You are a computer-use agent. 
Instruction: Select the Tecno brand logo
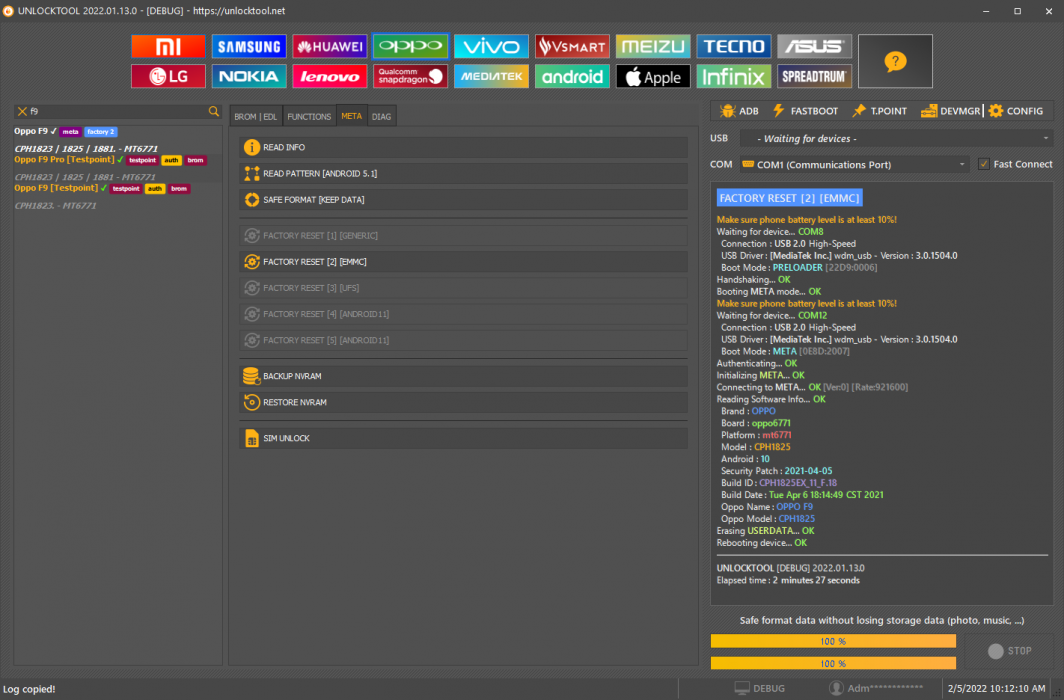(734, 47)
